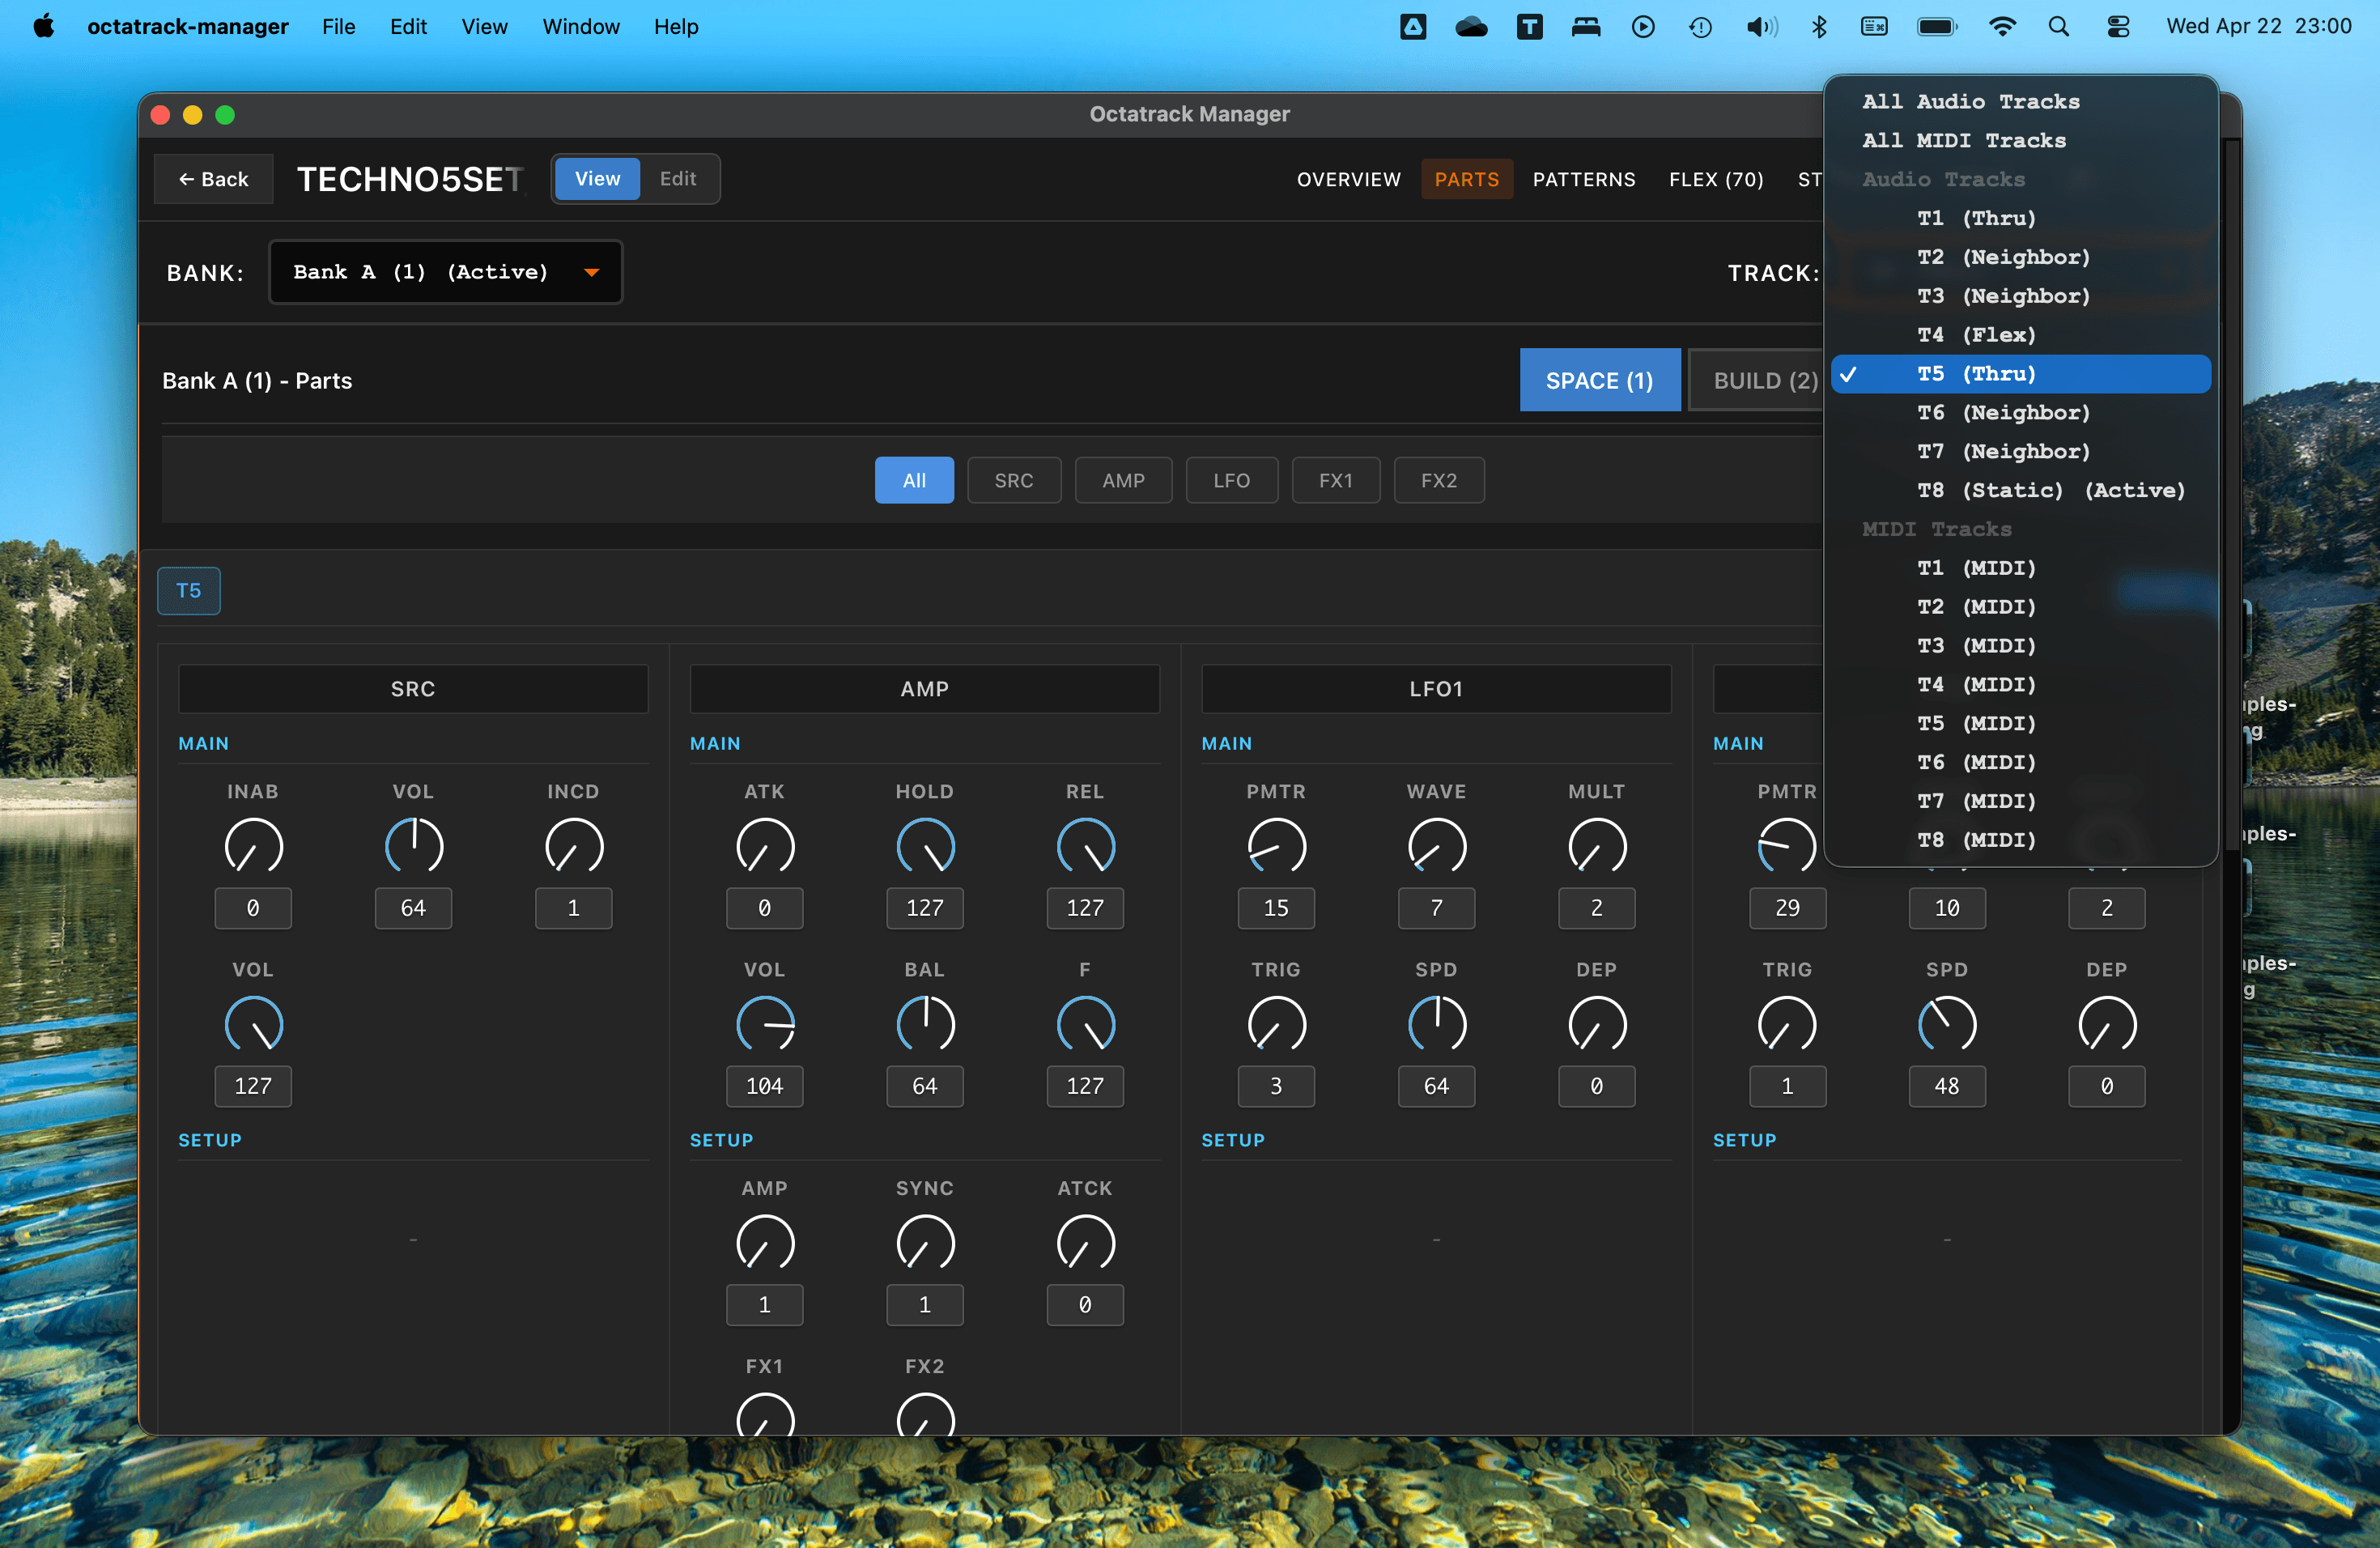Open the Bank A dropdown
Image resolution: width=2380 pixels, height=1548 pixels.
point(446,271)
